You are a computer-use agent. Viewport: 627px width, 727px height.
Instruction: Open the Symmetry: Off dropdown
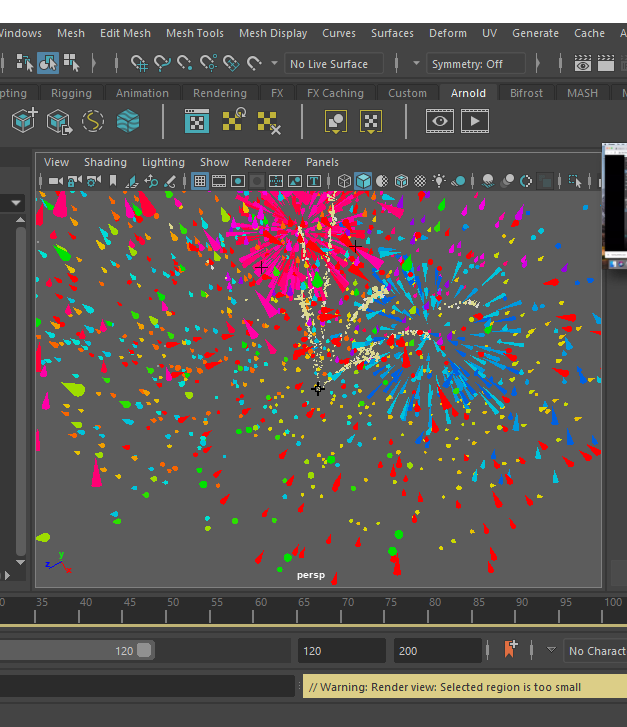point(475,64)
